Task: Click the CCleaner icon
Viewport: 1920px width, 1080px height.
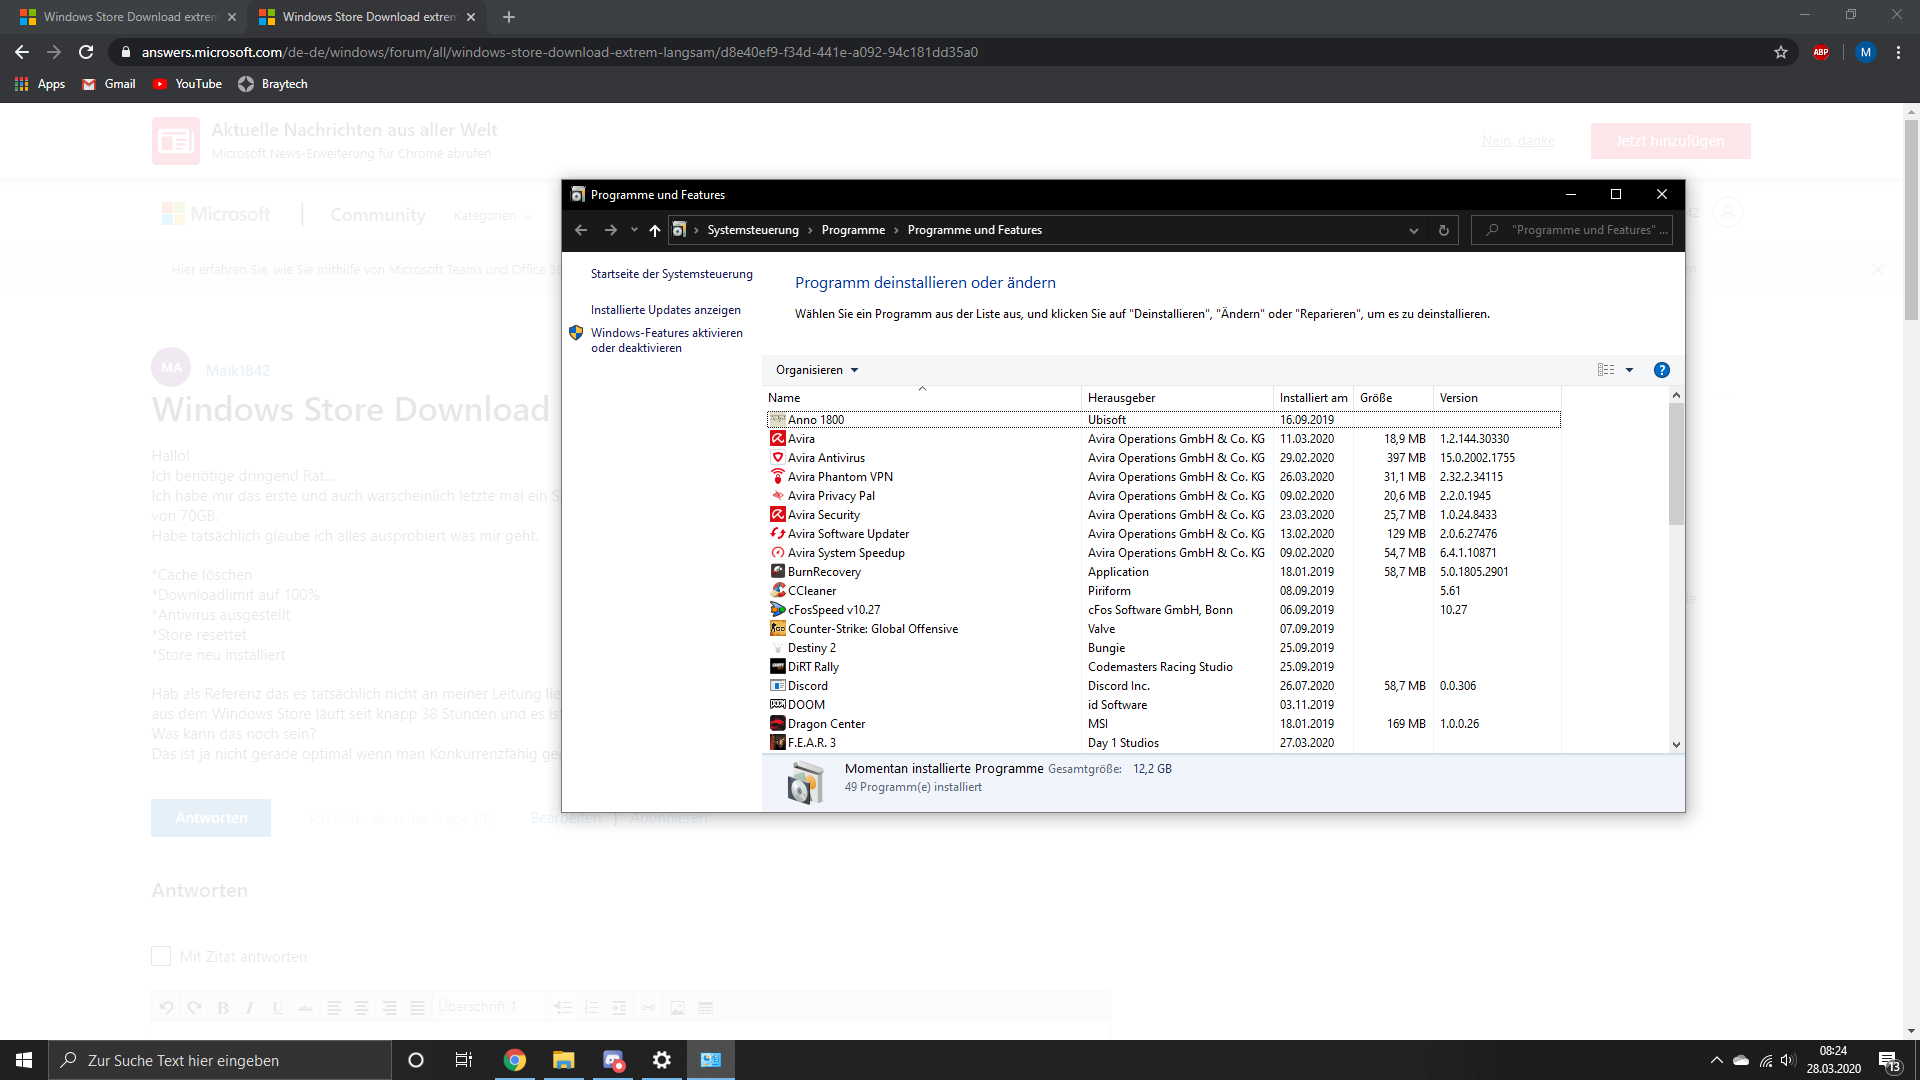Action: point(777,591)
